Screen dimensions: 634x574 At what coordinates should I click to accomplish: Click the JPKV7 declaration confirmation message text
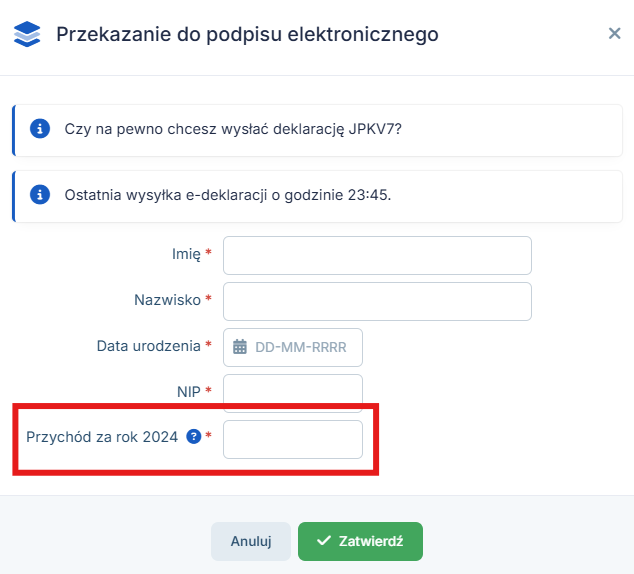[x=233, y=129]
